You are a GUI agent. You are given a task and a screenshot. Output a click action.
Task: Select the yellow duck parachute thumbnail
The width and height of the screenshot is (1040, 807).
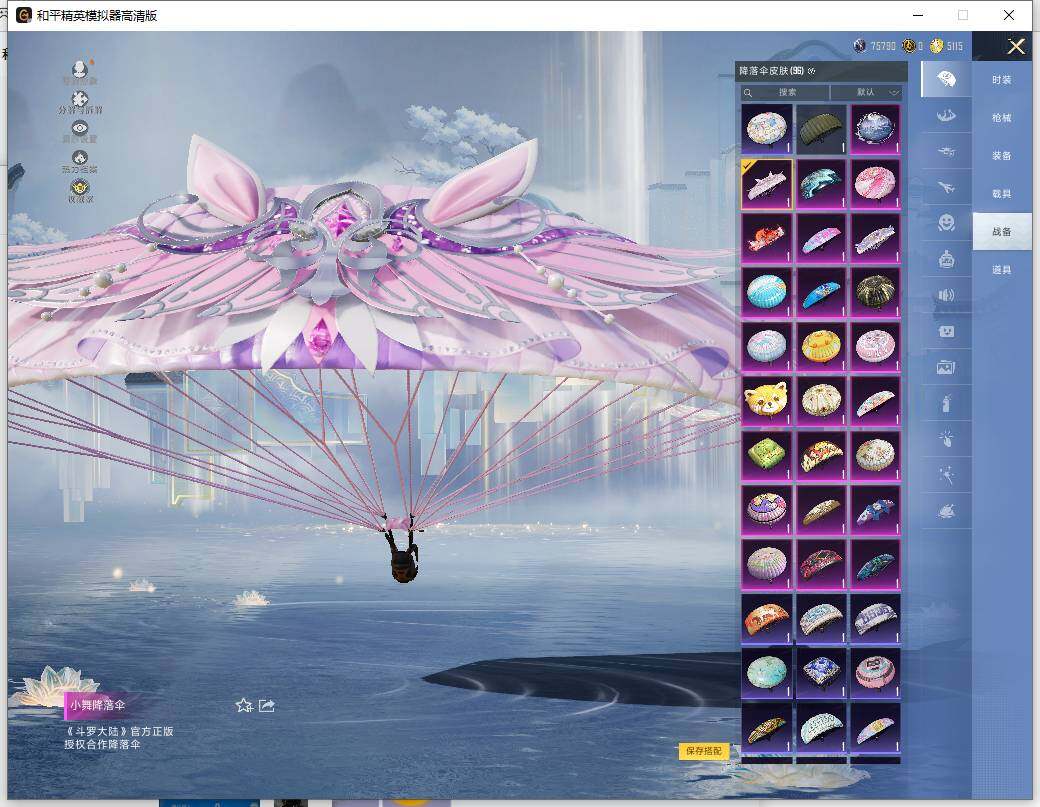click(821, 347)
